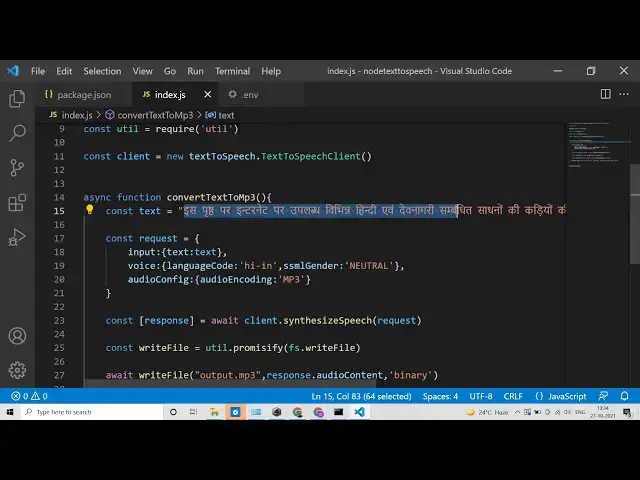Image resolution: width=640 pixels, height=480 pixels.
Task: Open the terminal window taskbar icon
Action: click(x=338, y=412)
